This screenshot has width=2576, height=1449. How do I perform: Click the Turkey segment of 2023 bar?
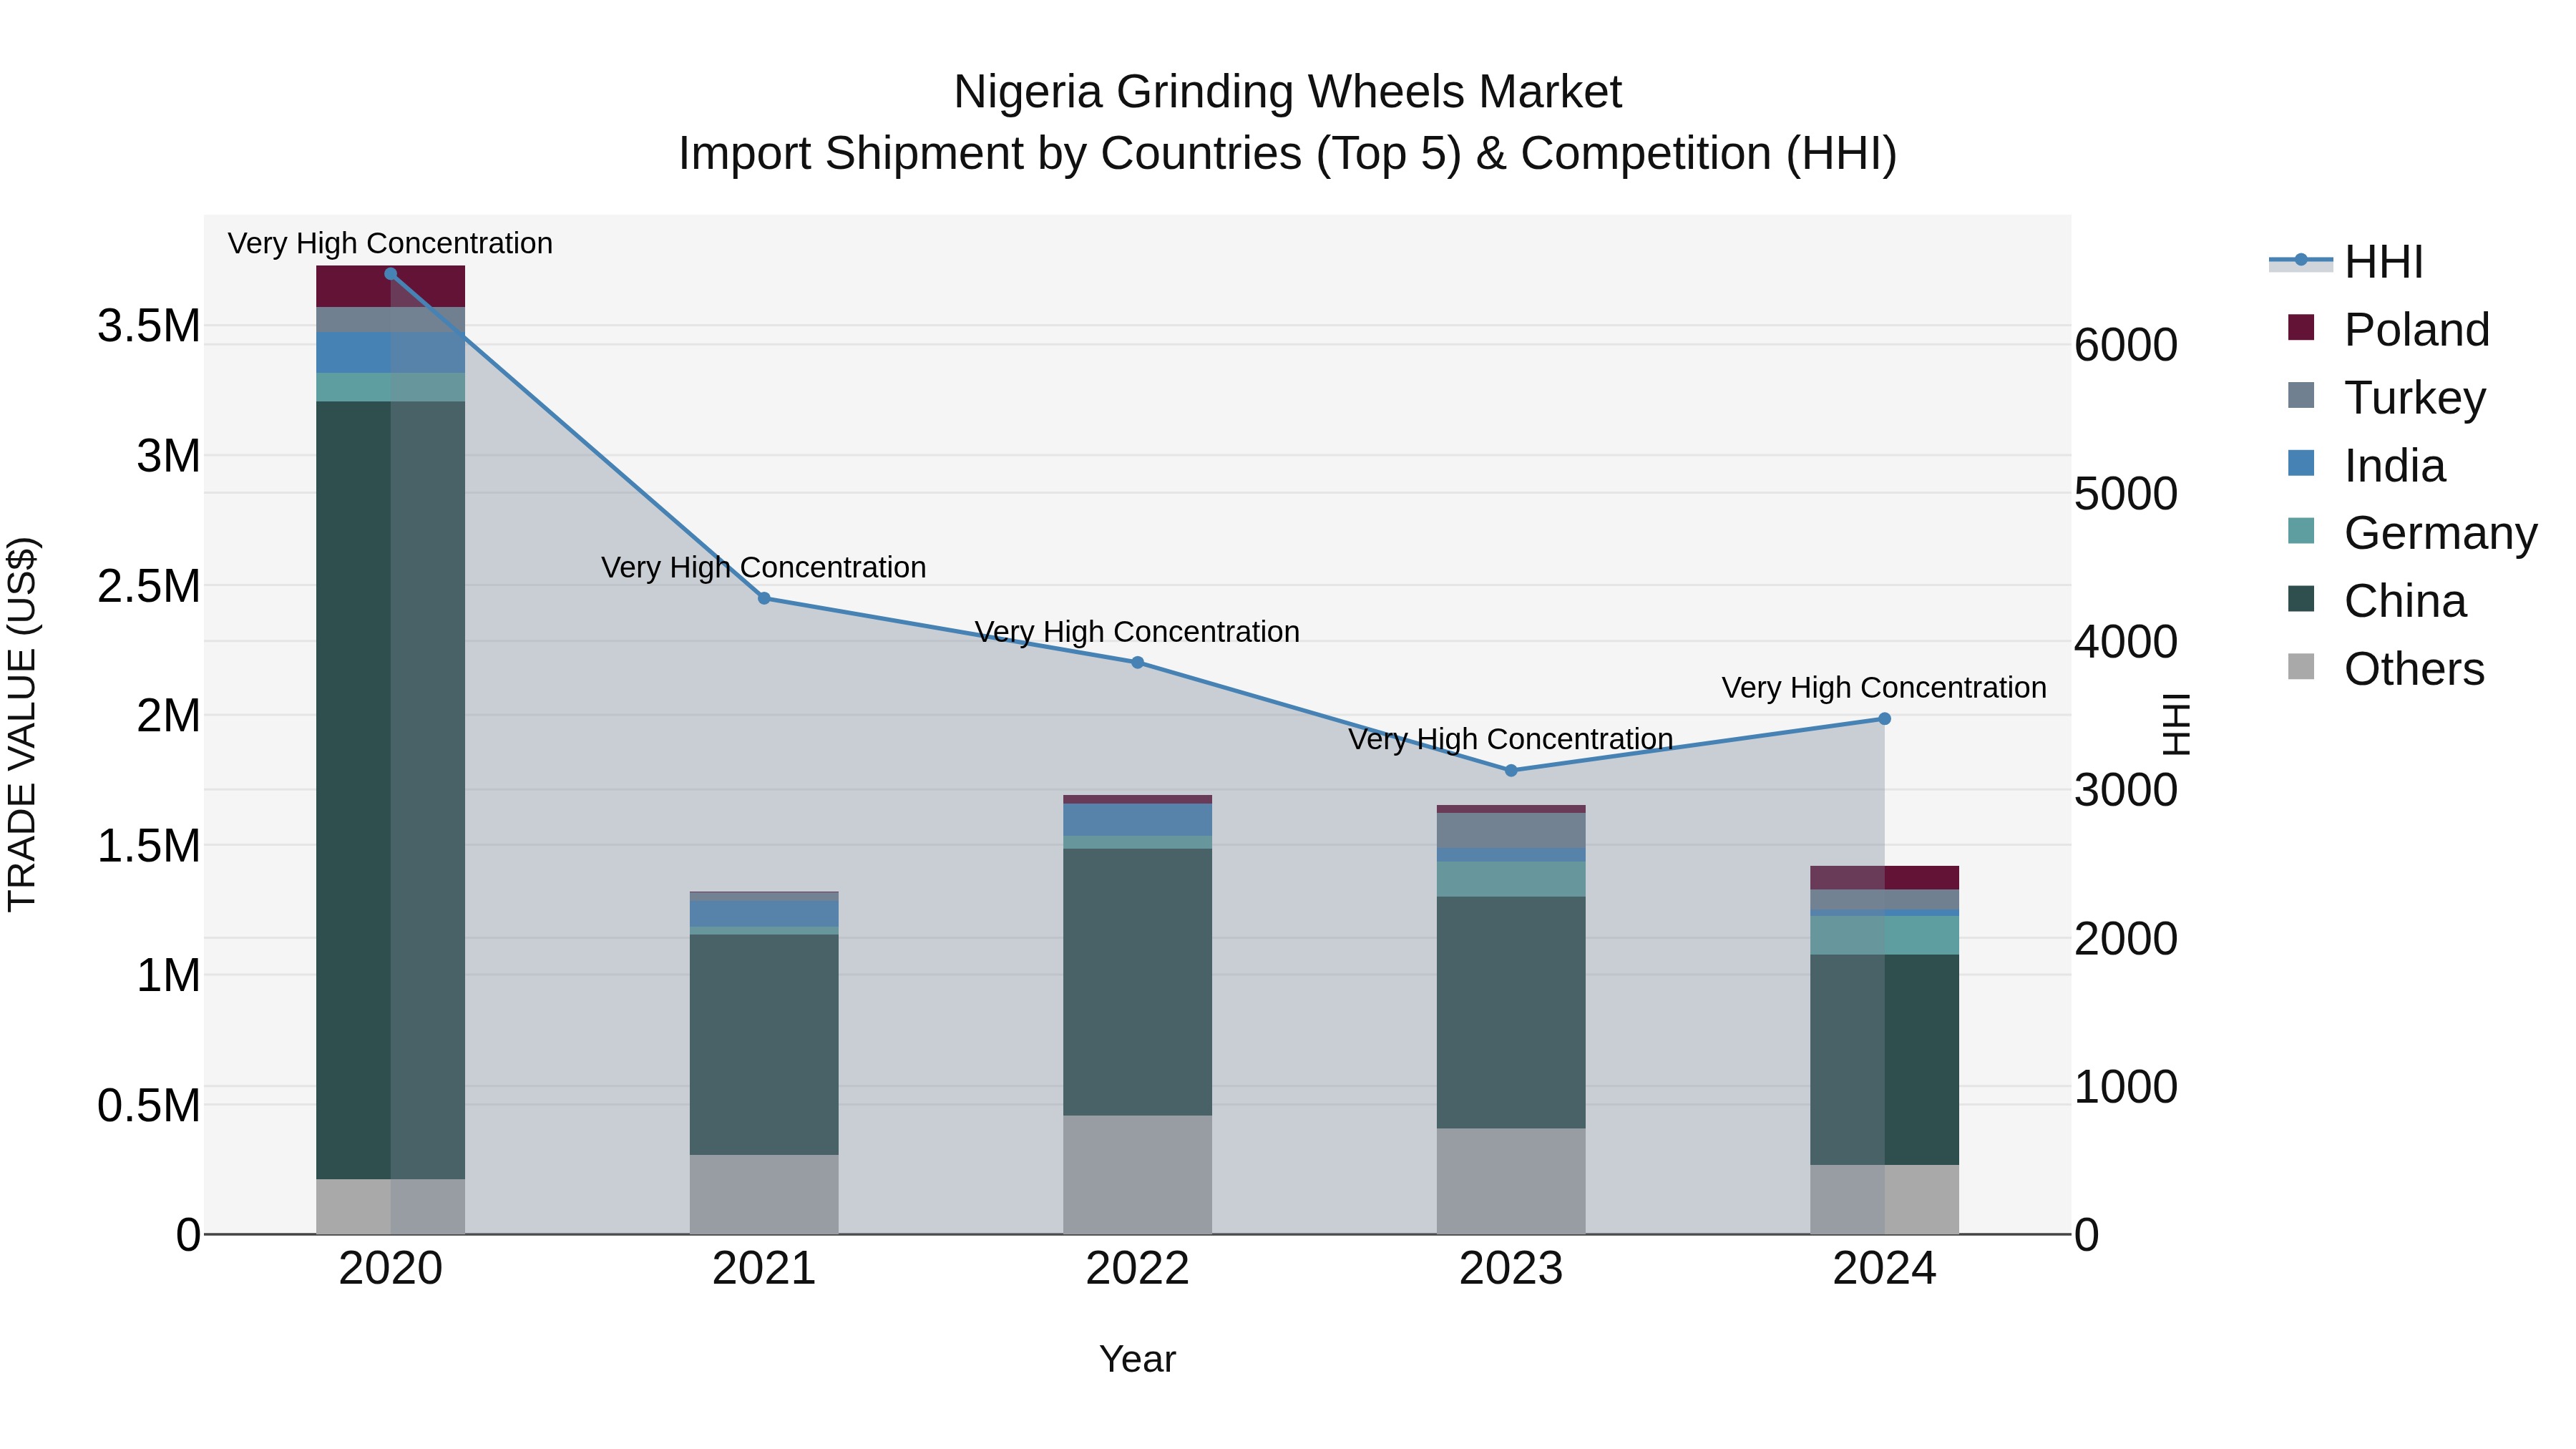pos(1511,831)
